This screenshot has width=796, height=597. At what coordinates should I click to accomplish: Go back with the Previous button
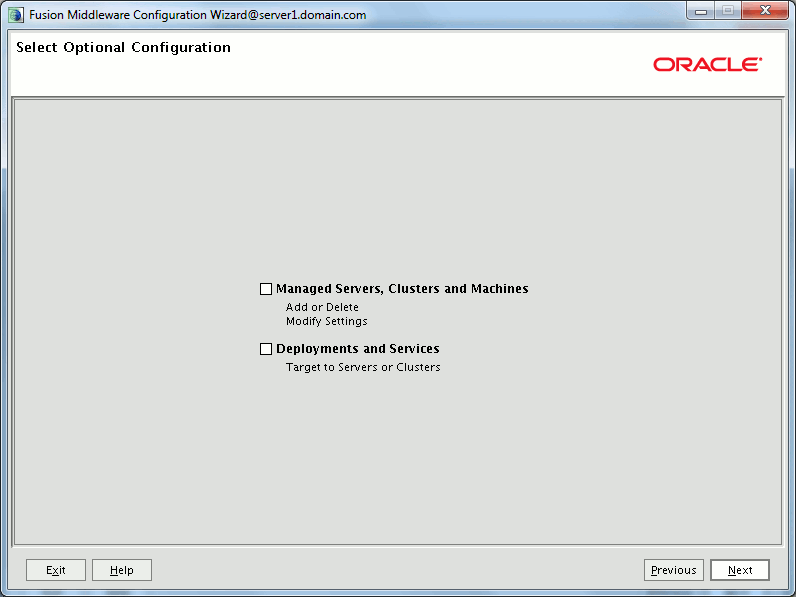pos(674,570)
